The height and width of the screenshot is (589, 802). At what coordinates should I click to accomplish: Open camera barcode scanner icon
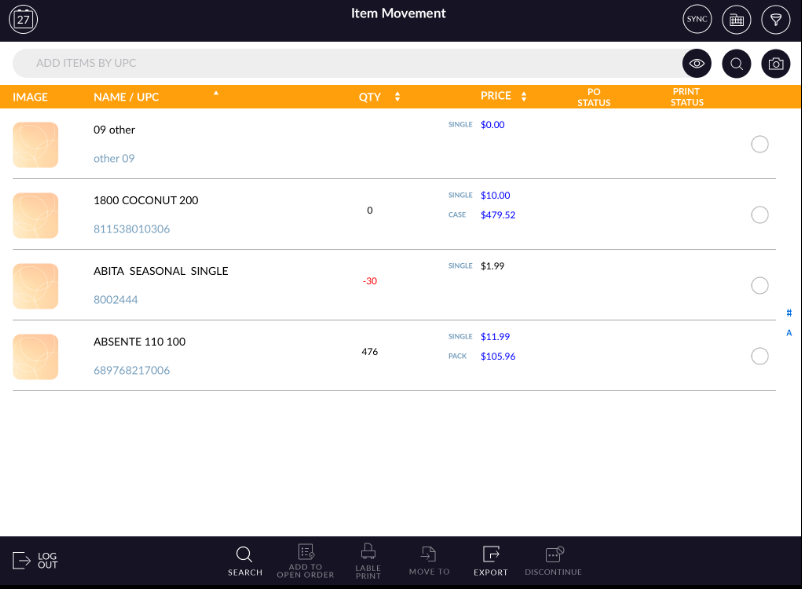point(776,64)
